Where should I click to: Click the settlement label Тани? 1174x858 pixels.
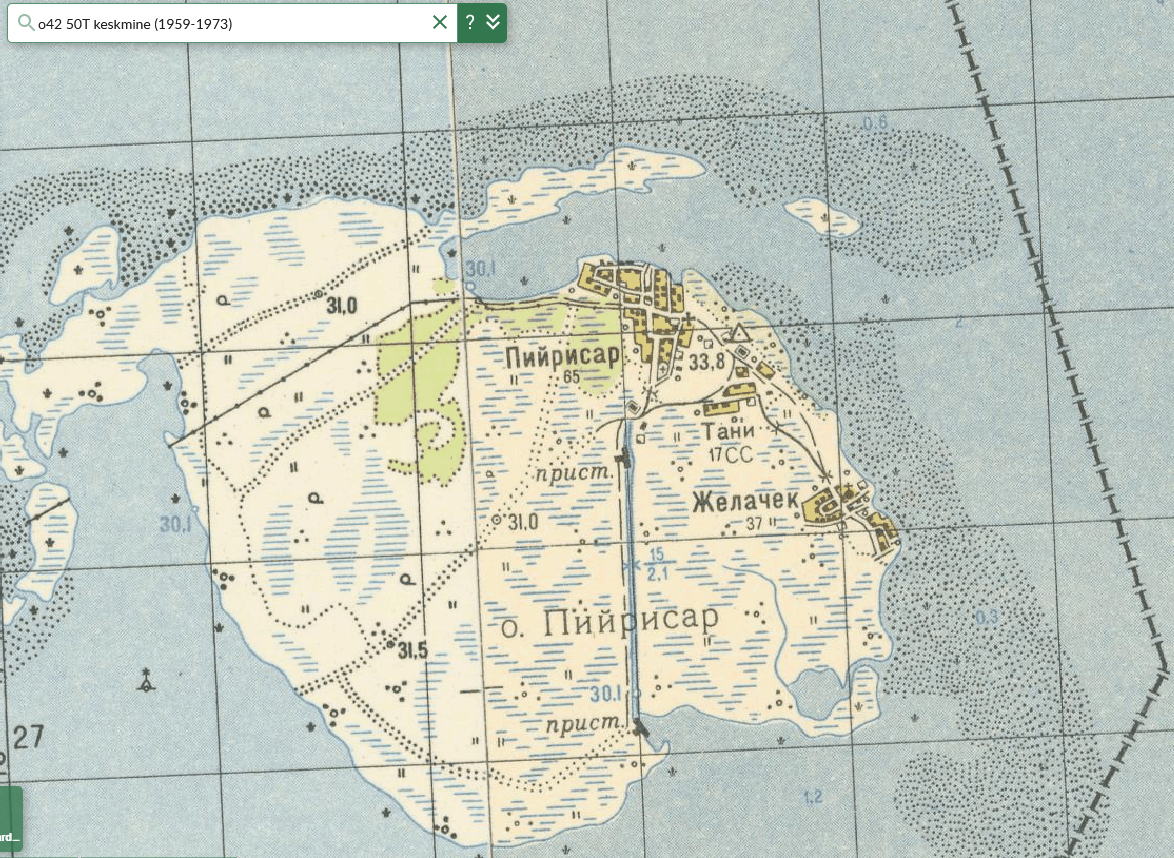(x=728, y=431)
